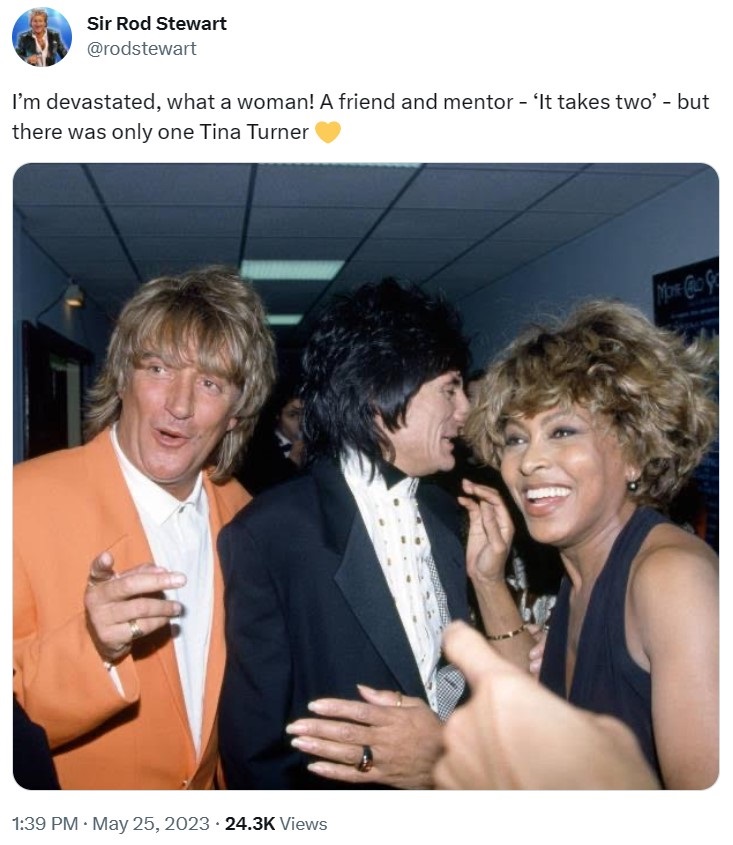Click the Views label beside the count
The width and height of the screenshot is (733, 845).
(303, 823)
